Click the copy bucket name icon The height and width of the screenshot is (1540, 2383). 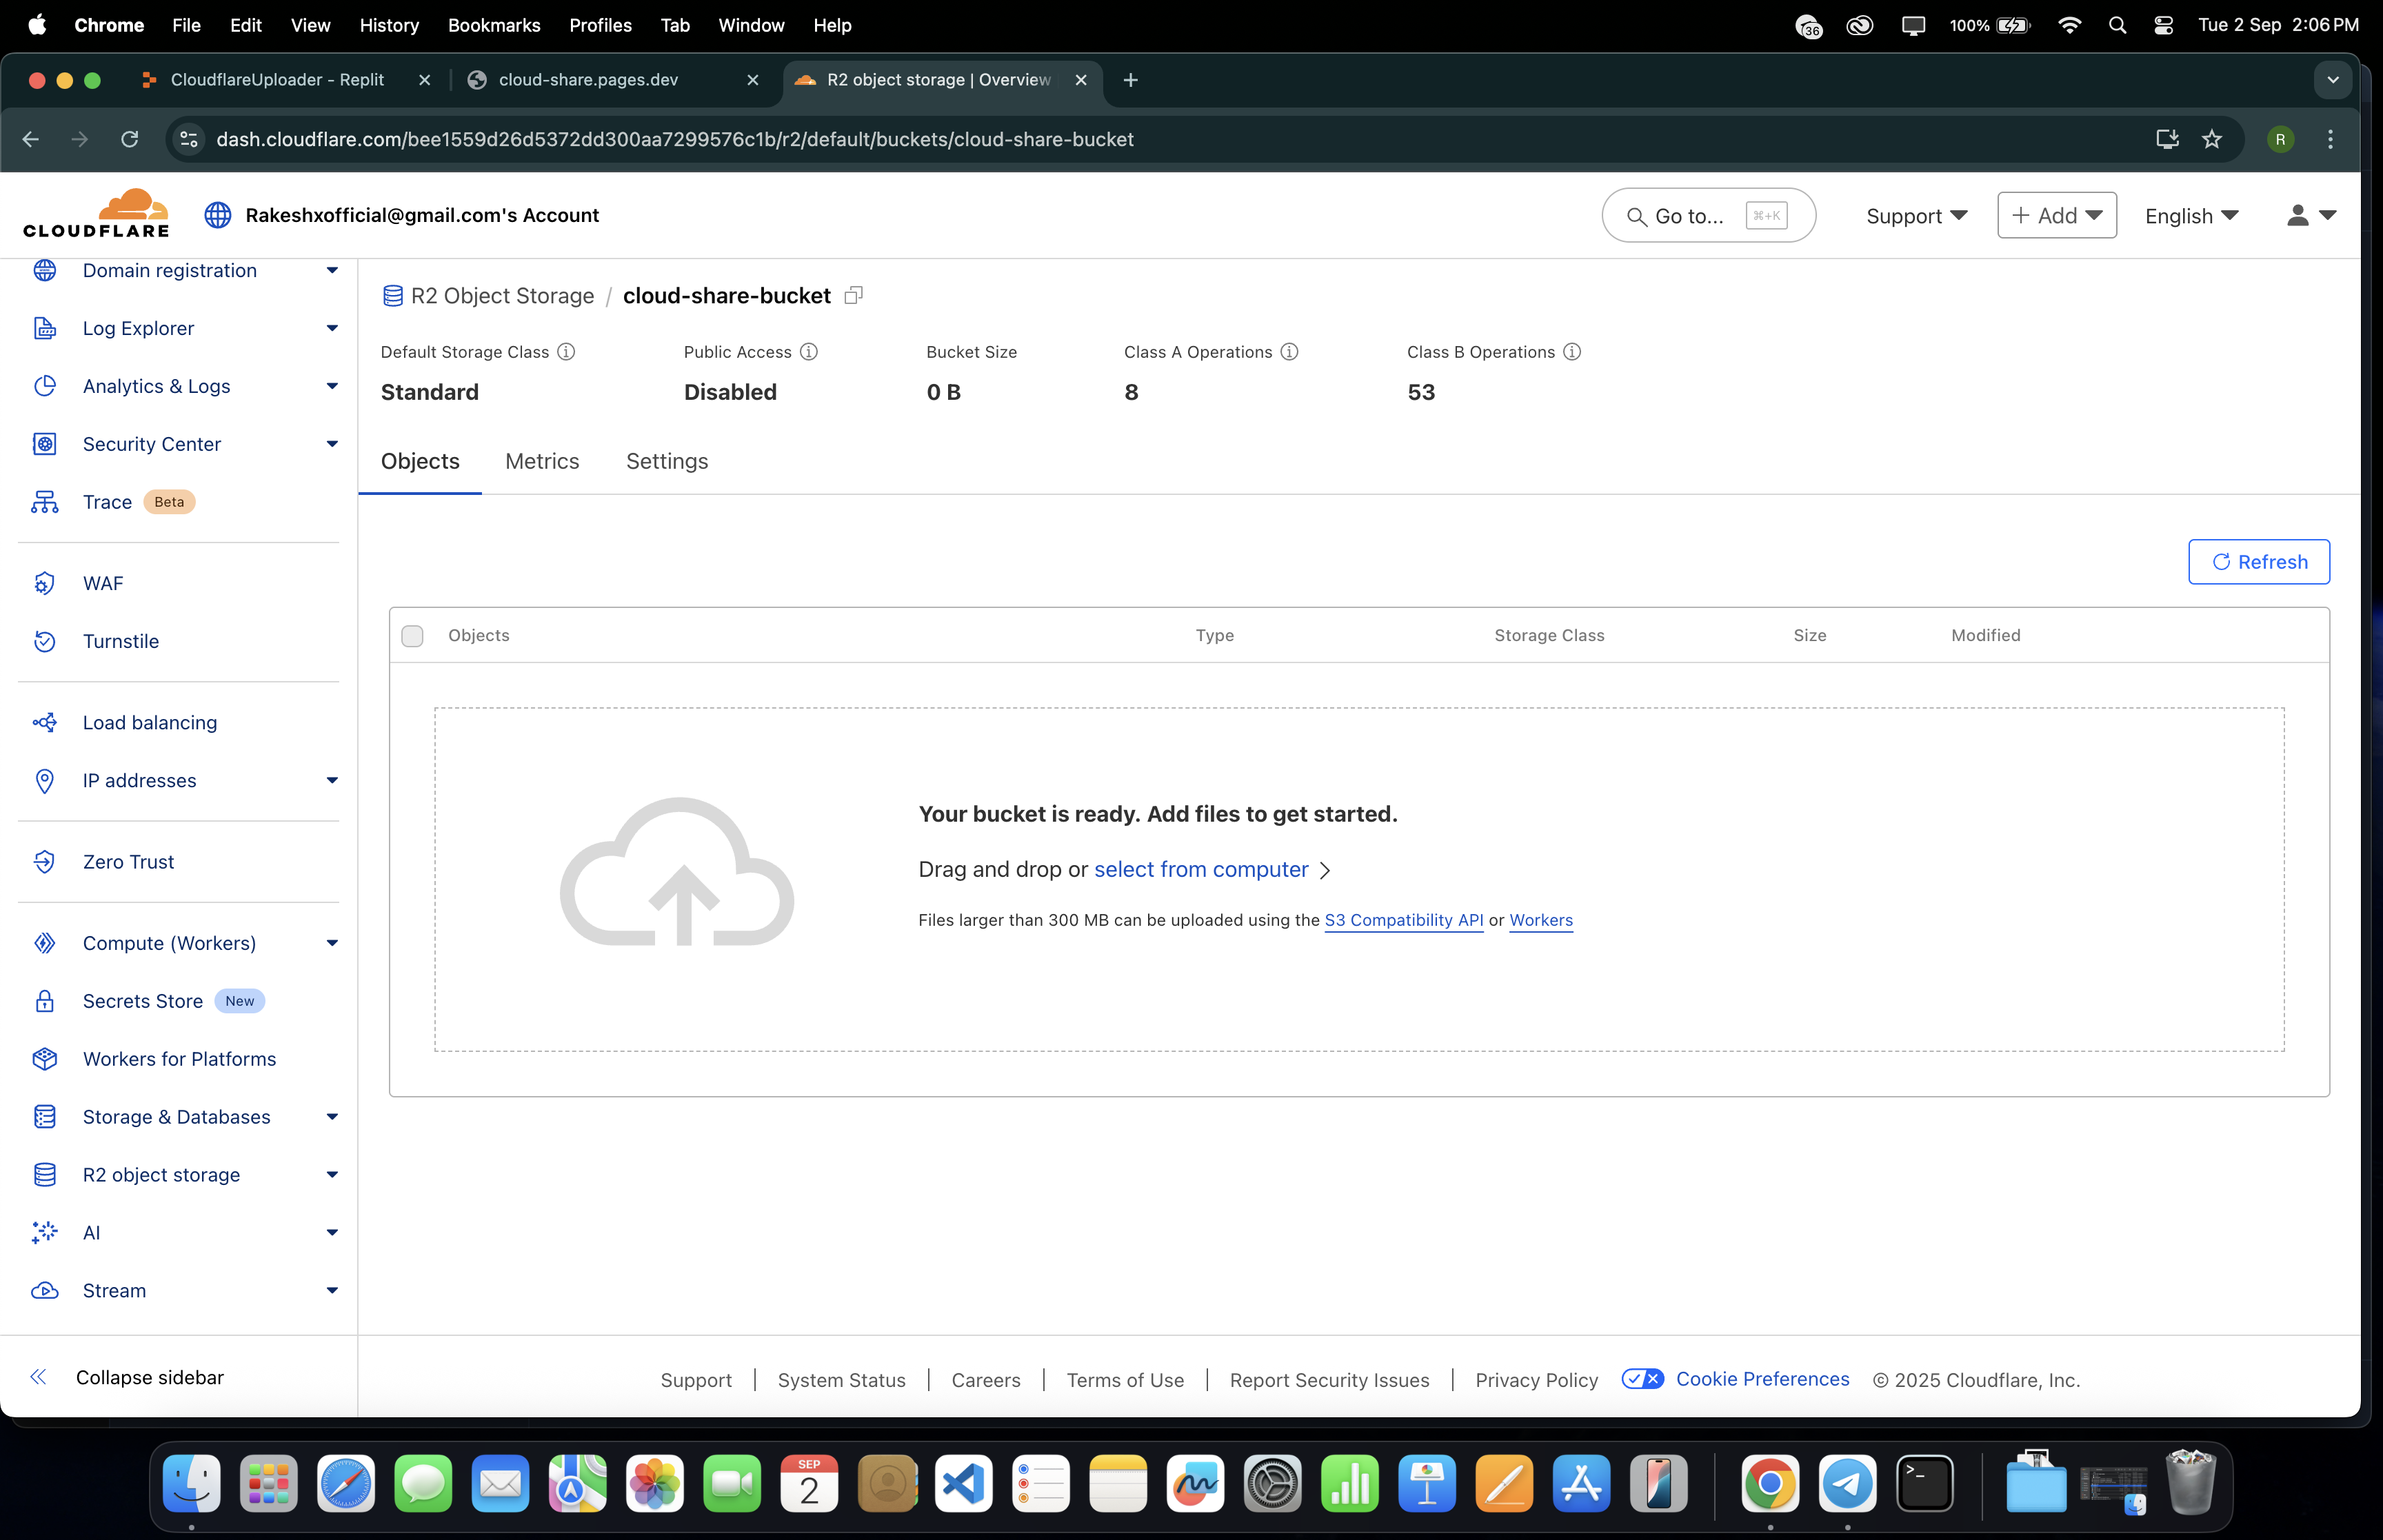click(853, 295)
